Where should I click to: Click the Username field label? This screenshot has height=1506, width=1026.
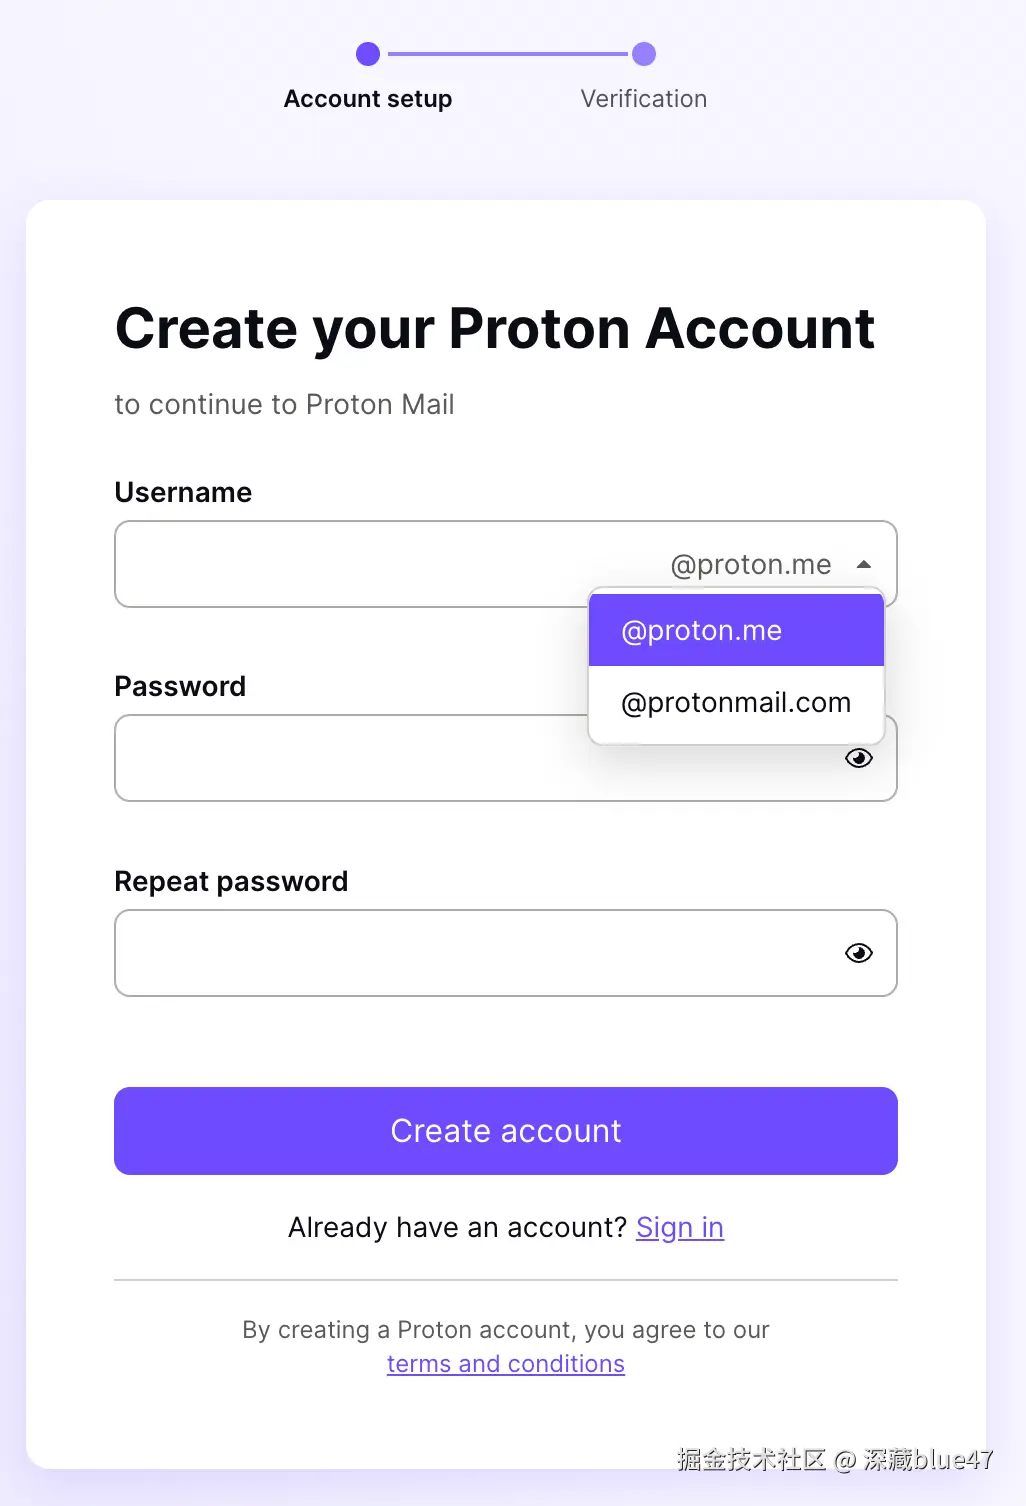click(x=183, y=492)
